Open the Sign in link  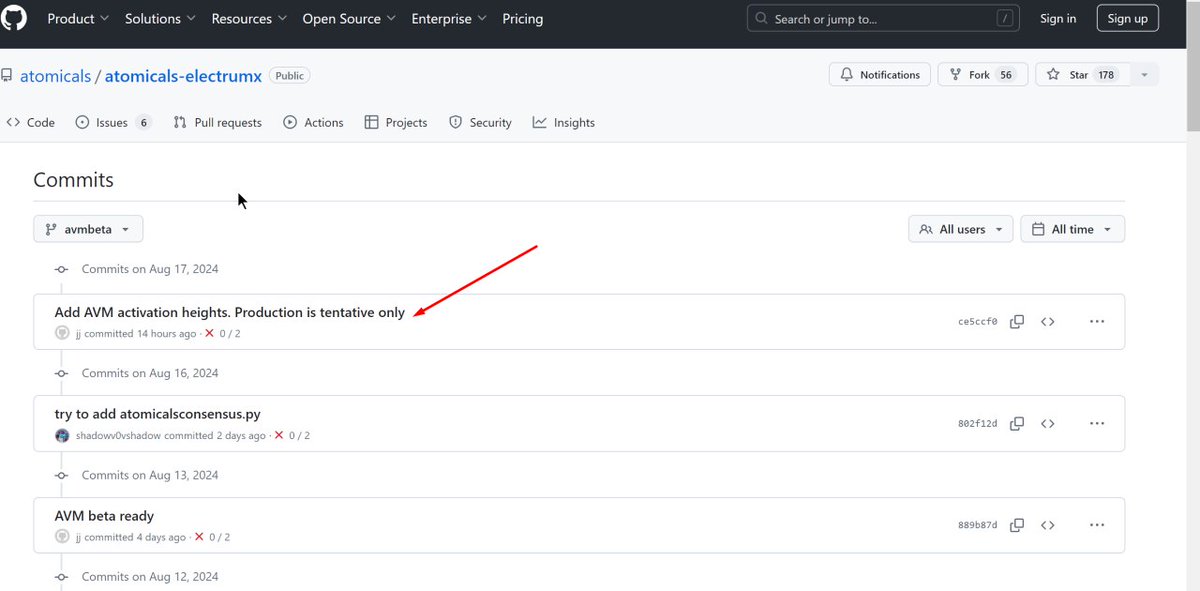(x=1058, y=19)
